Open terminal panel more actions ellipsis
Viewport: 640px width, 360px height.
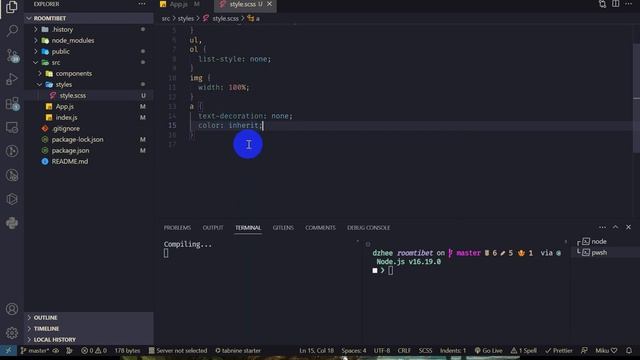[602, 227]
